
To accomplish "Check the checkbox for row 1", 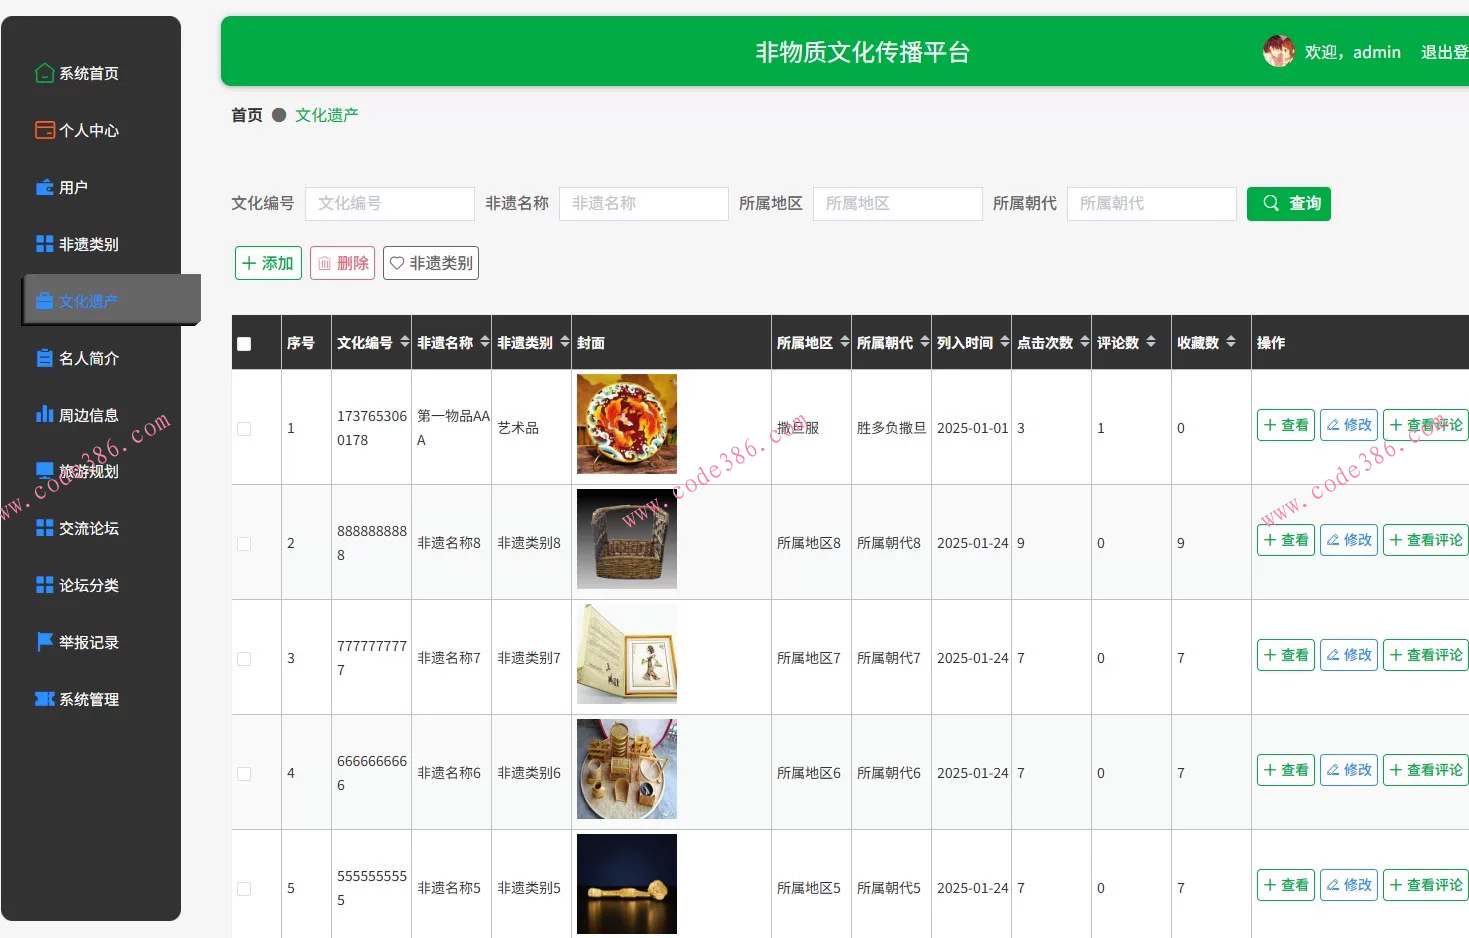I will [243, 427].
